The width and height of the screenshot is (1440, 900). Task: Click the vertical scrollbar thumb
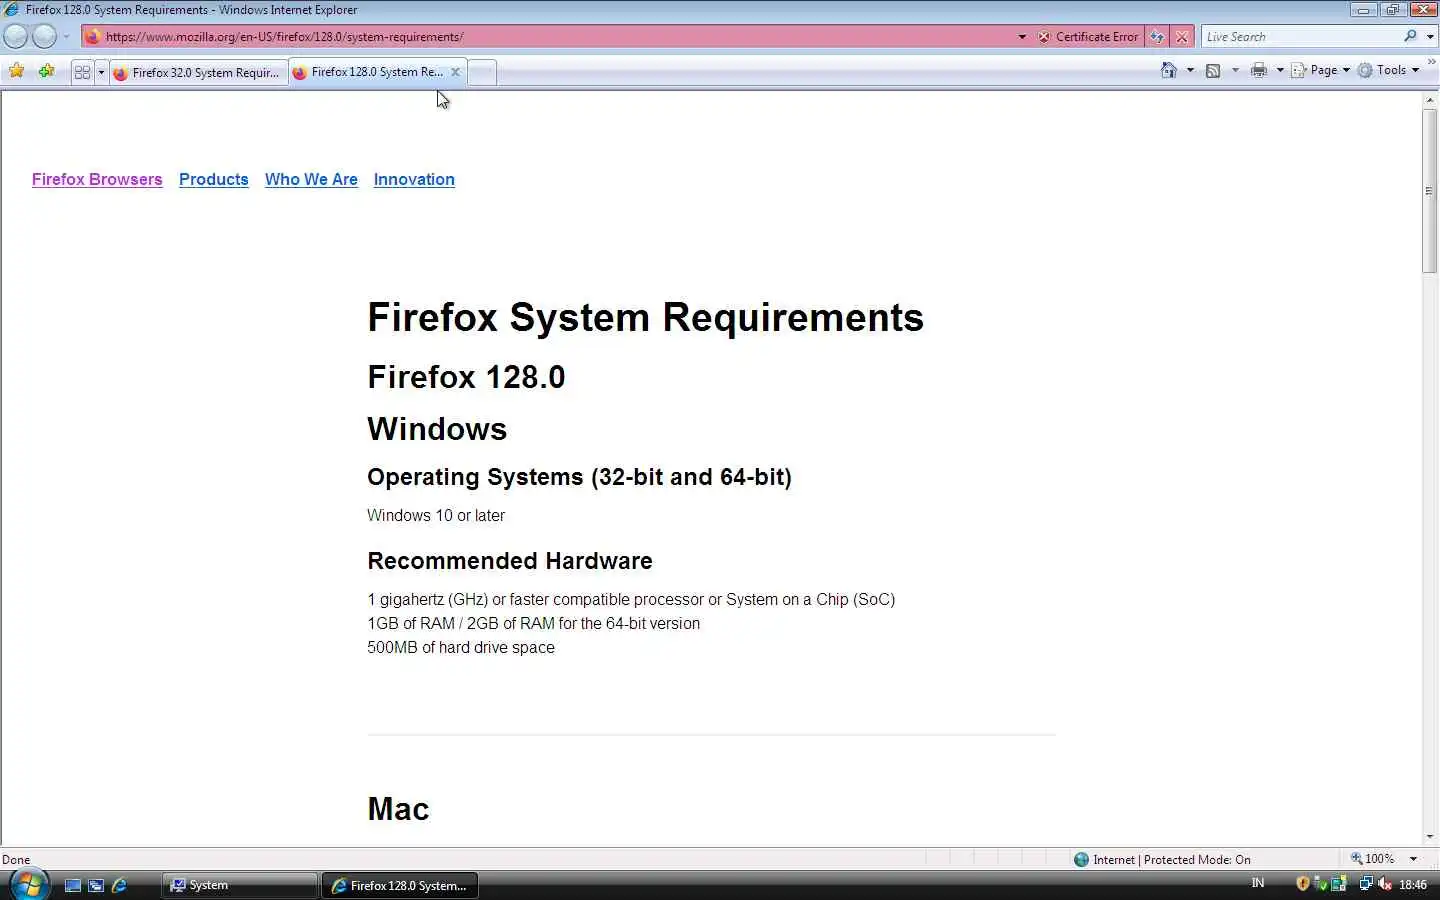click(1429, 190)
